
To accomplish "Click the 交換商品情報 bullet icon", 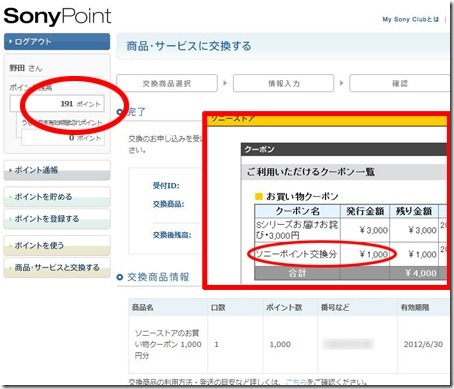I will pyautogui.click(x=120, y=277).
